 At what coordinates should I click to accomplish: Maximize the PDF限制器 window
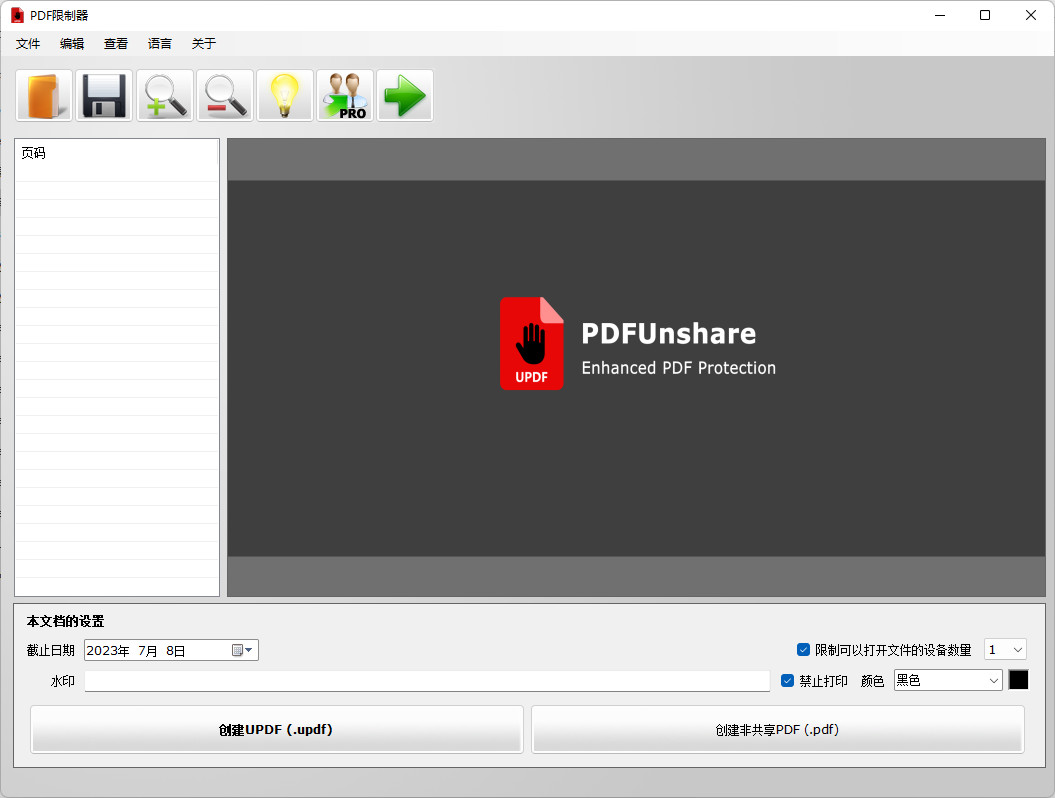coord(985,15)
